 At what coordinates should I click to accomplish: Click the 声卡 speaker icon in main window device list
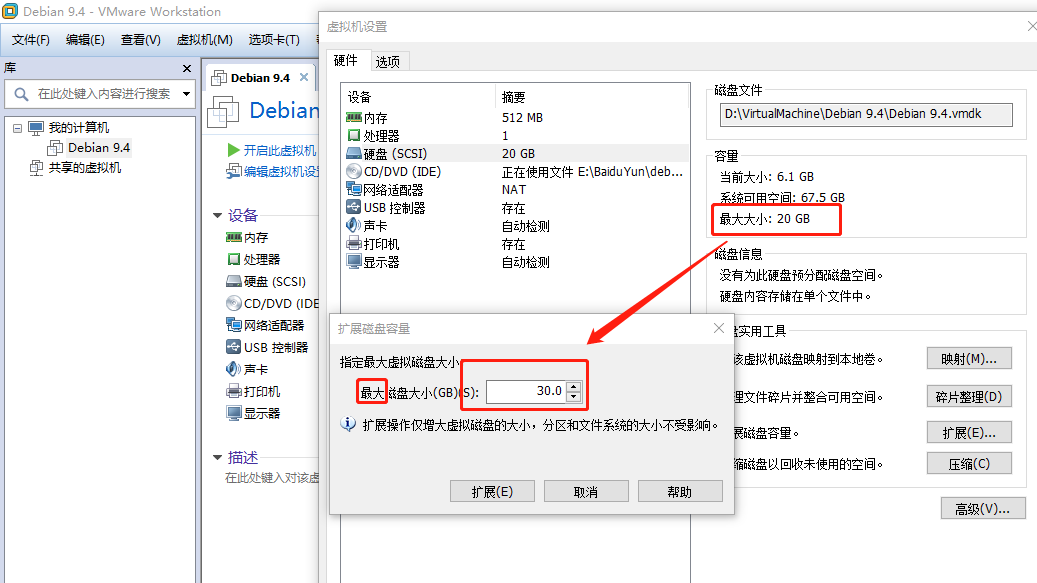(233, 369)
